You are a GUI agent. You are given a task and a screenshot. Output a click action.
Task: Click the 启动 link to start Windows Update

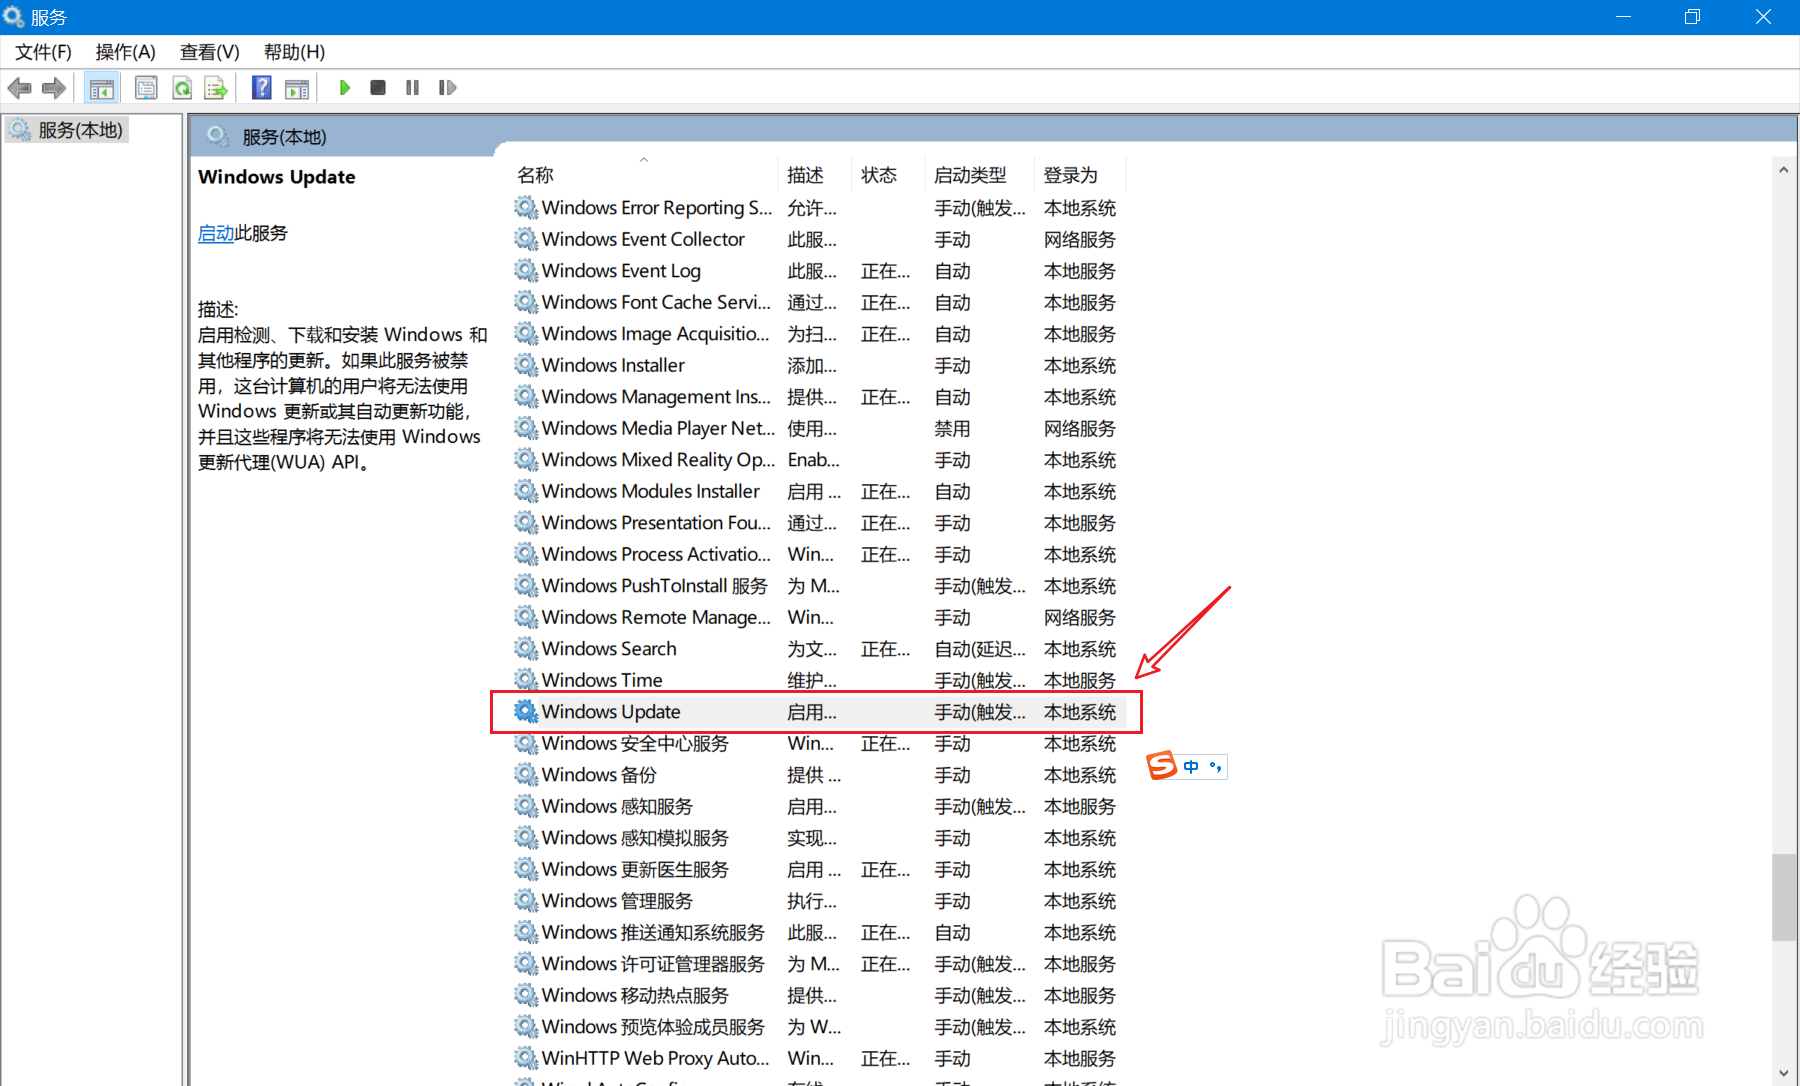pos(216,232)
